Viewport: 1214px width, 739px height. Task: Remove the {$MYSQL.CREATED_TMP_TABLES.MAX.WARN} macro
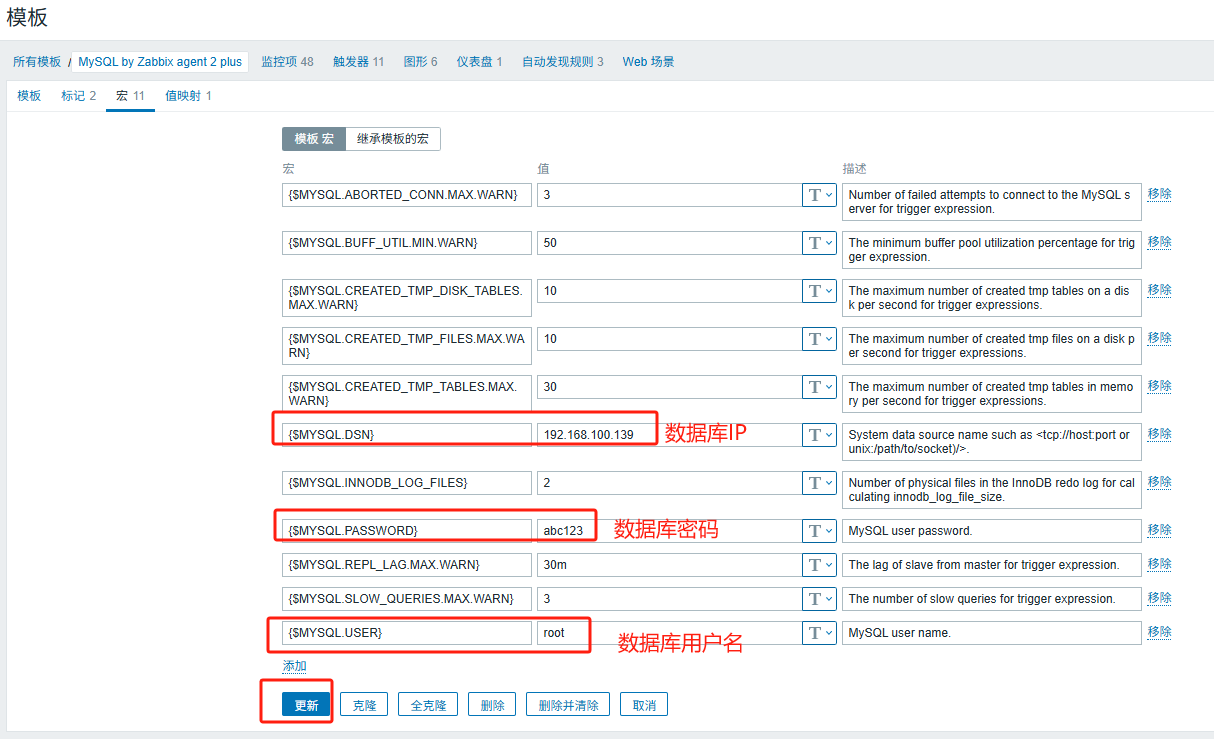coord(1159,386)
